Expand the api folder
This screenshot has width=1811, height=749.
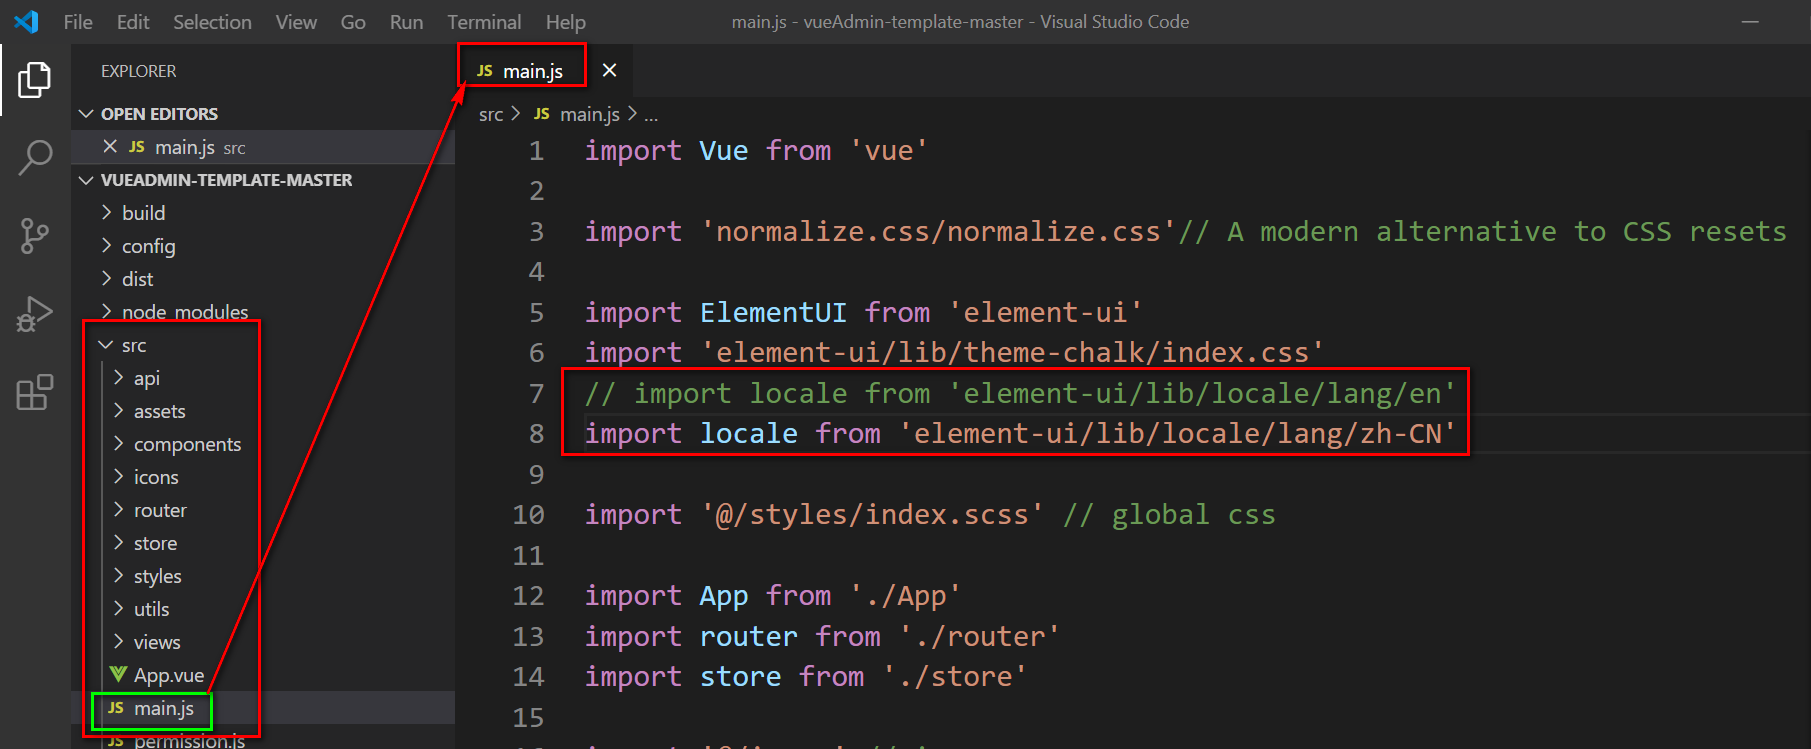pos(119,378)
